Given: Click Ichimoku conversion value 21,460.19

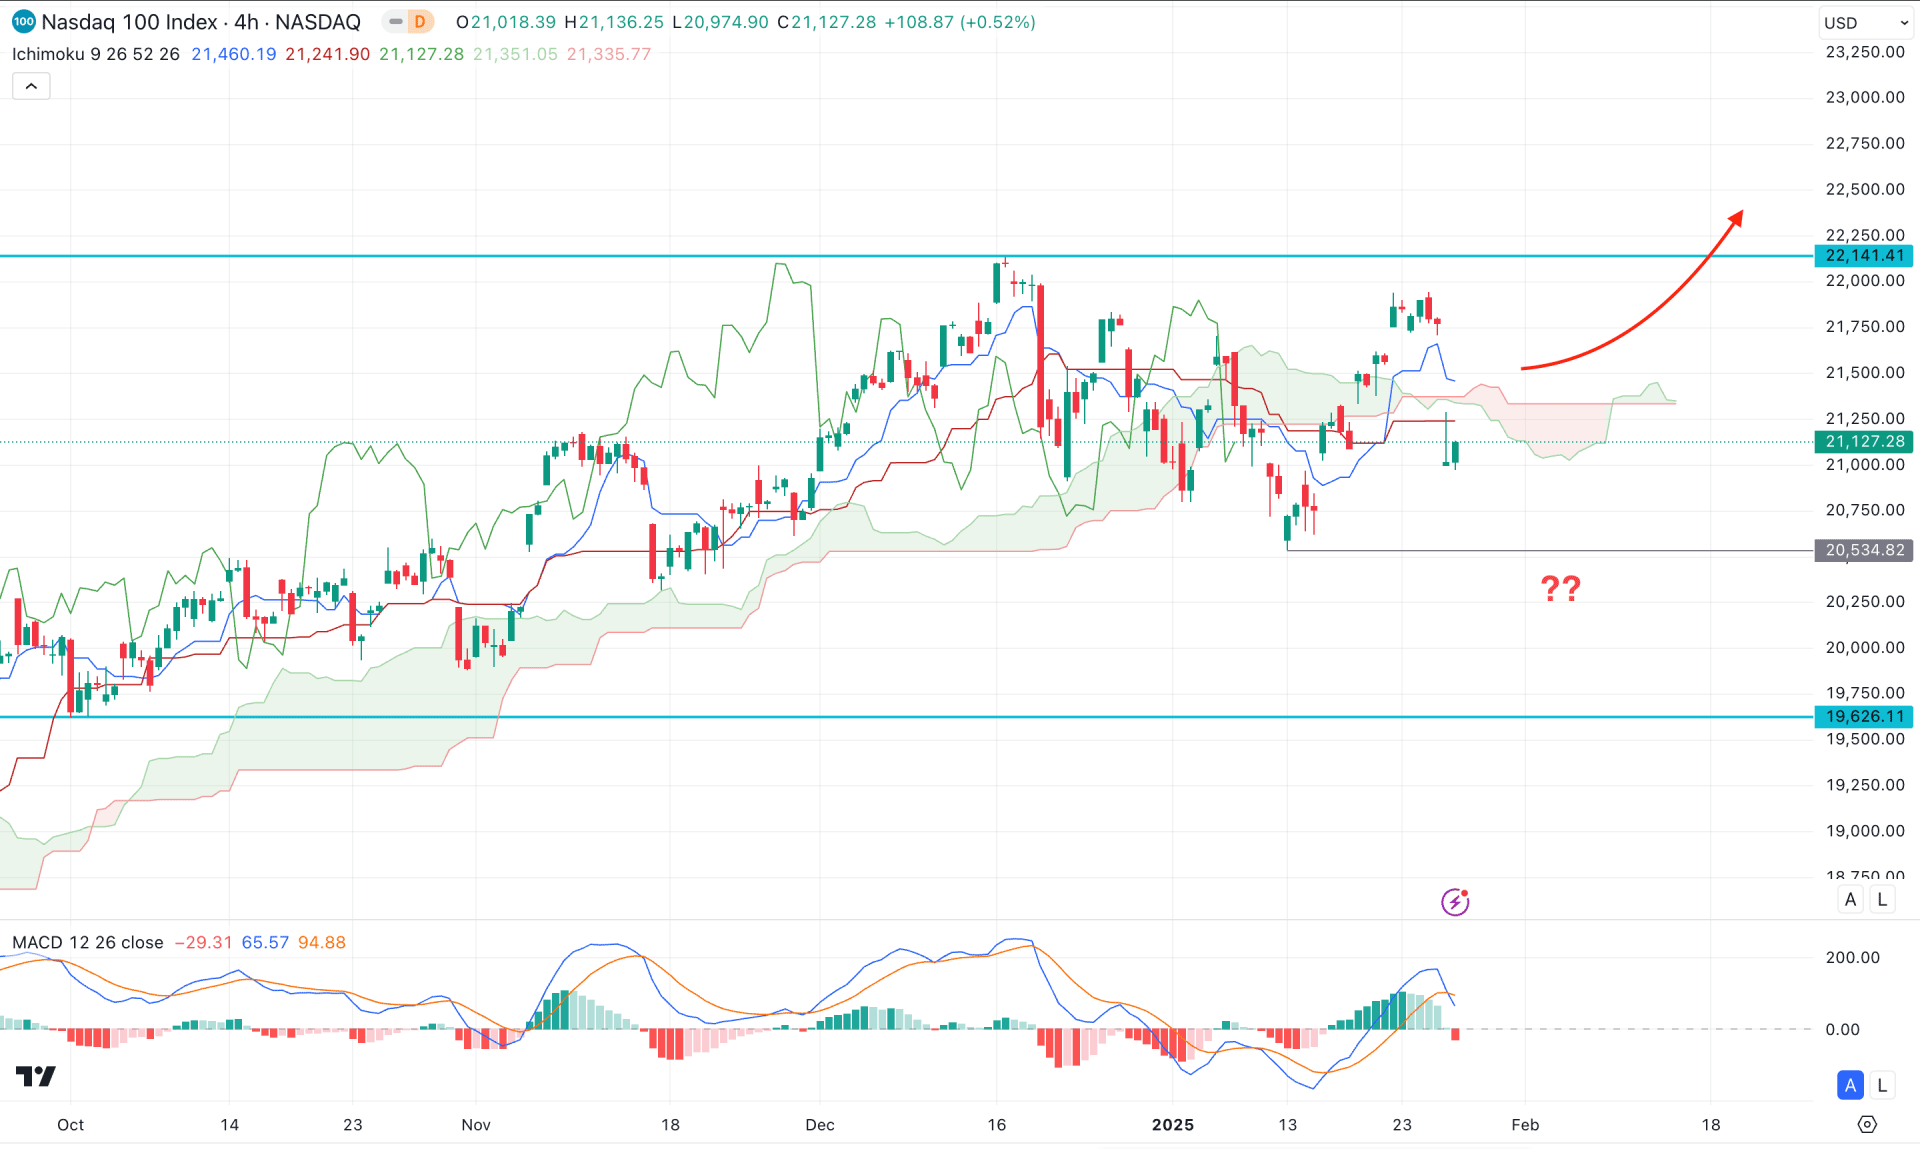Looking at the screenshot, I should tap(234, 54).
